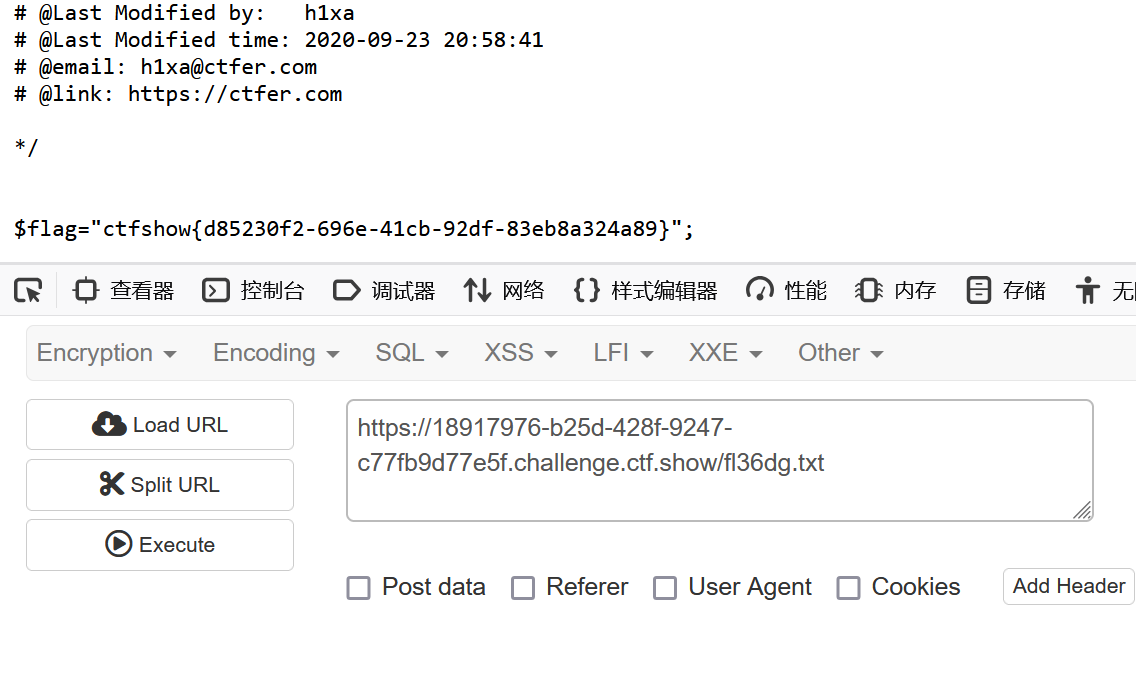Open the 网络 network panel
1136x700 pixels.
504,291
